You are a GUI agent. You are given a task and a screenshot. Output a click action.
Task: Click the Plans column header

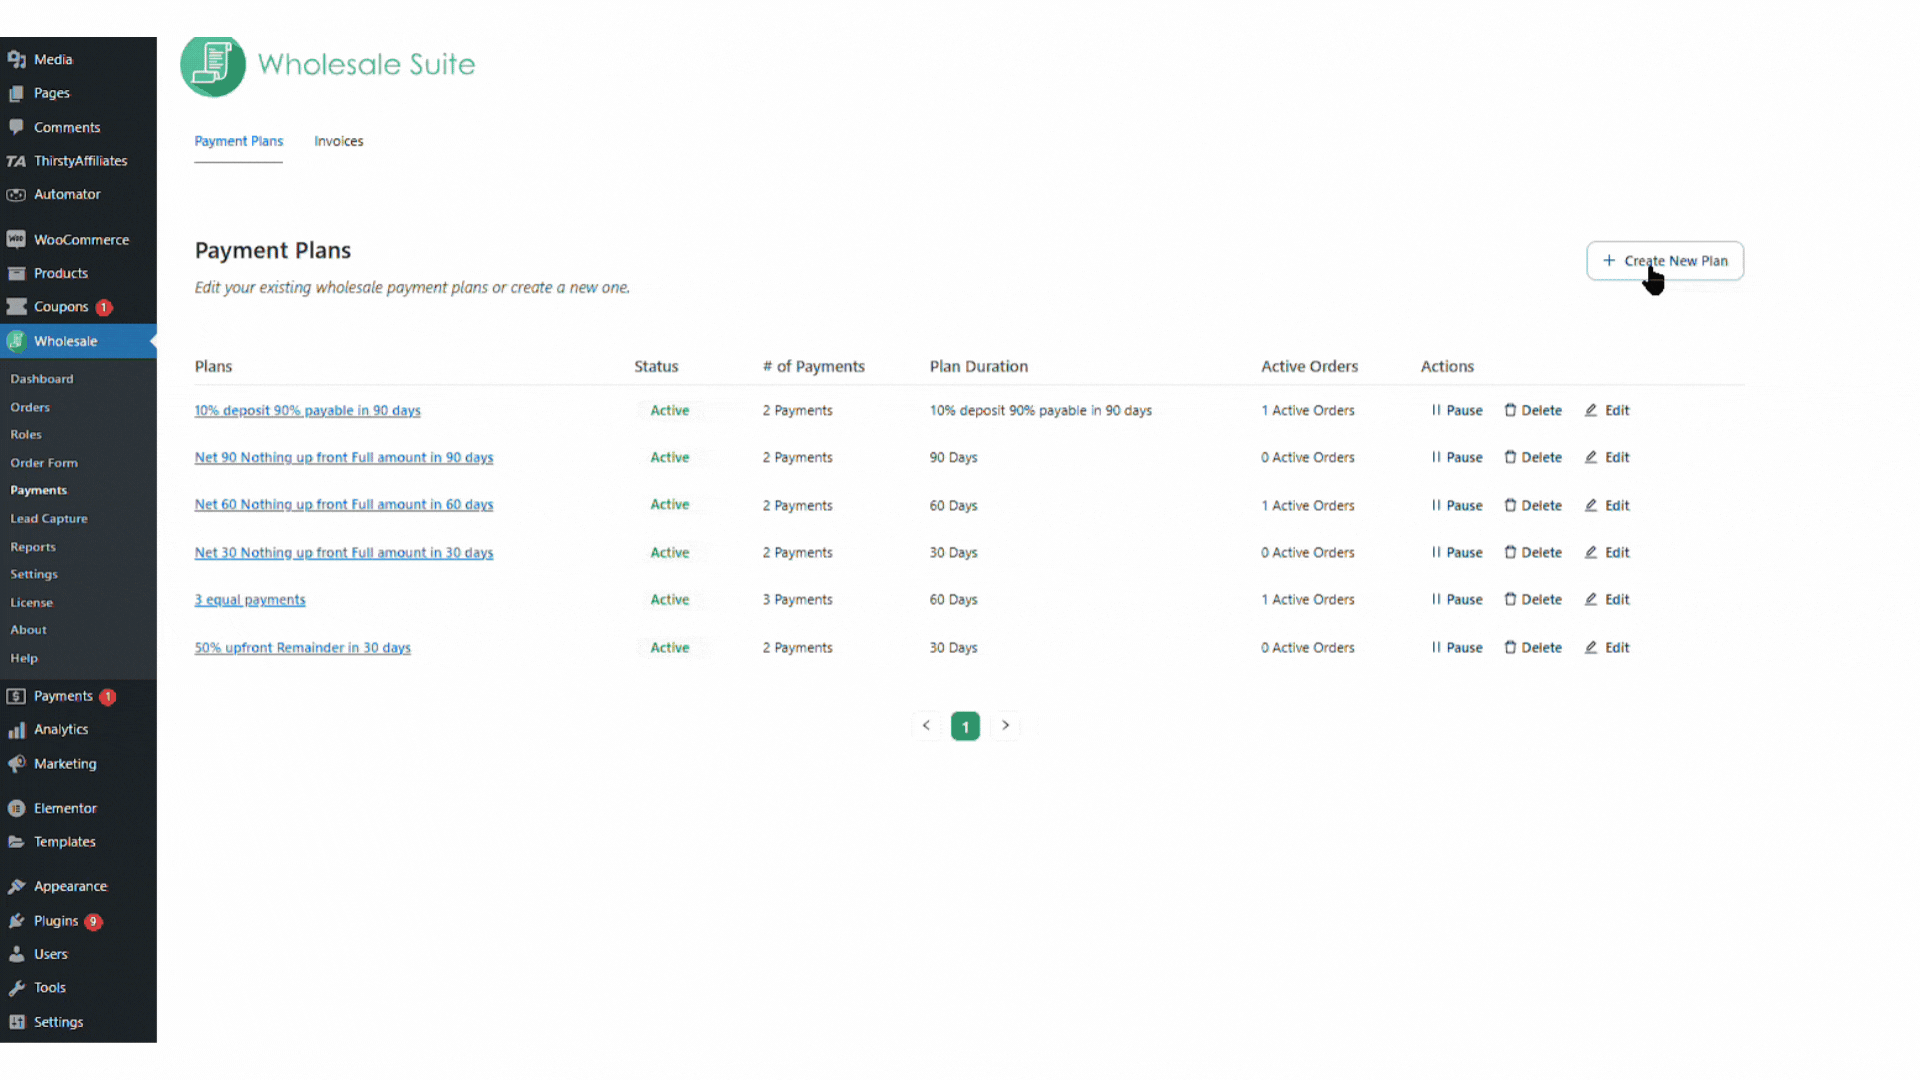coord(213,366)
